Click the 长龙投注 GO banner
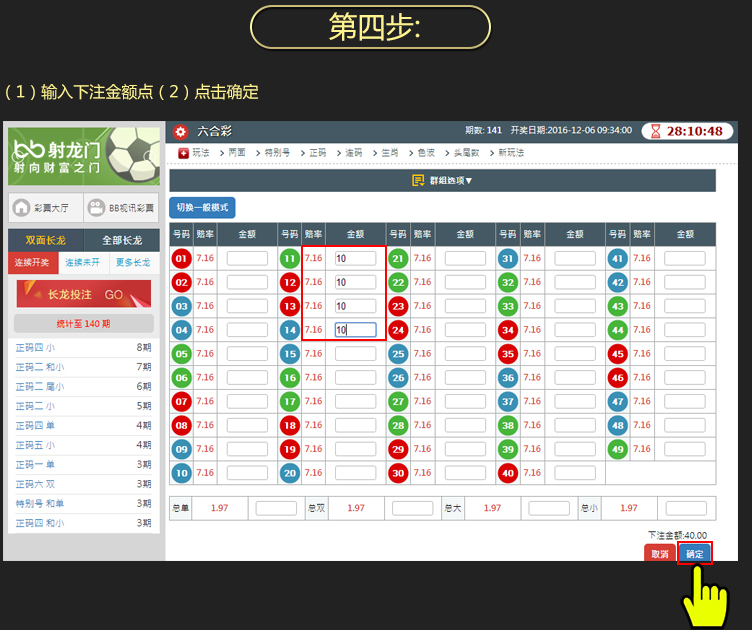 point(84,295)
